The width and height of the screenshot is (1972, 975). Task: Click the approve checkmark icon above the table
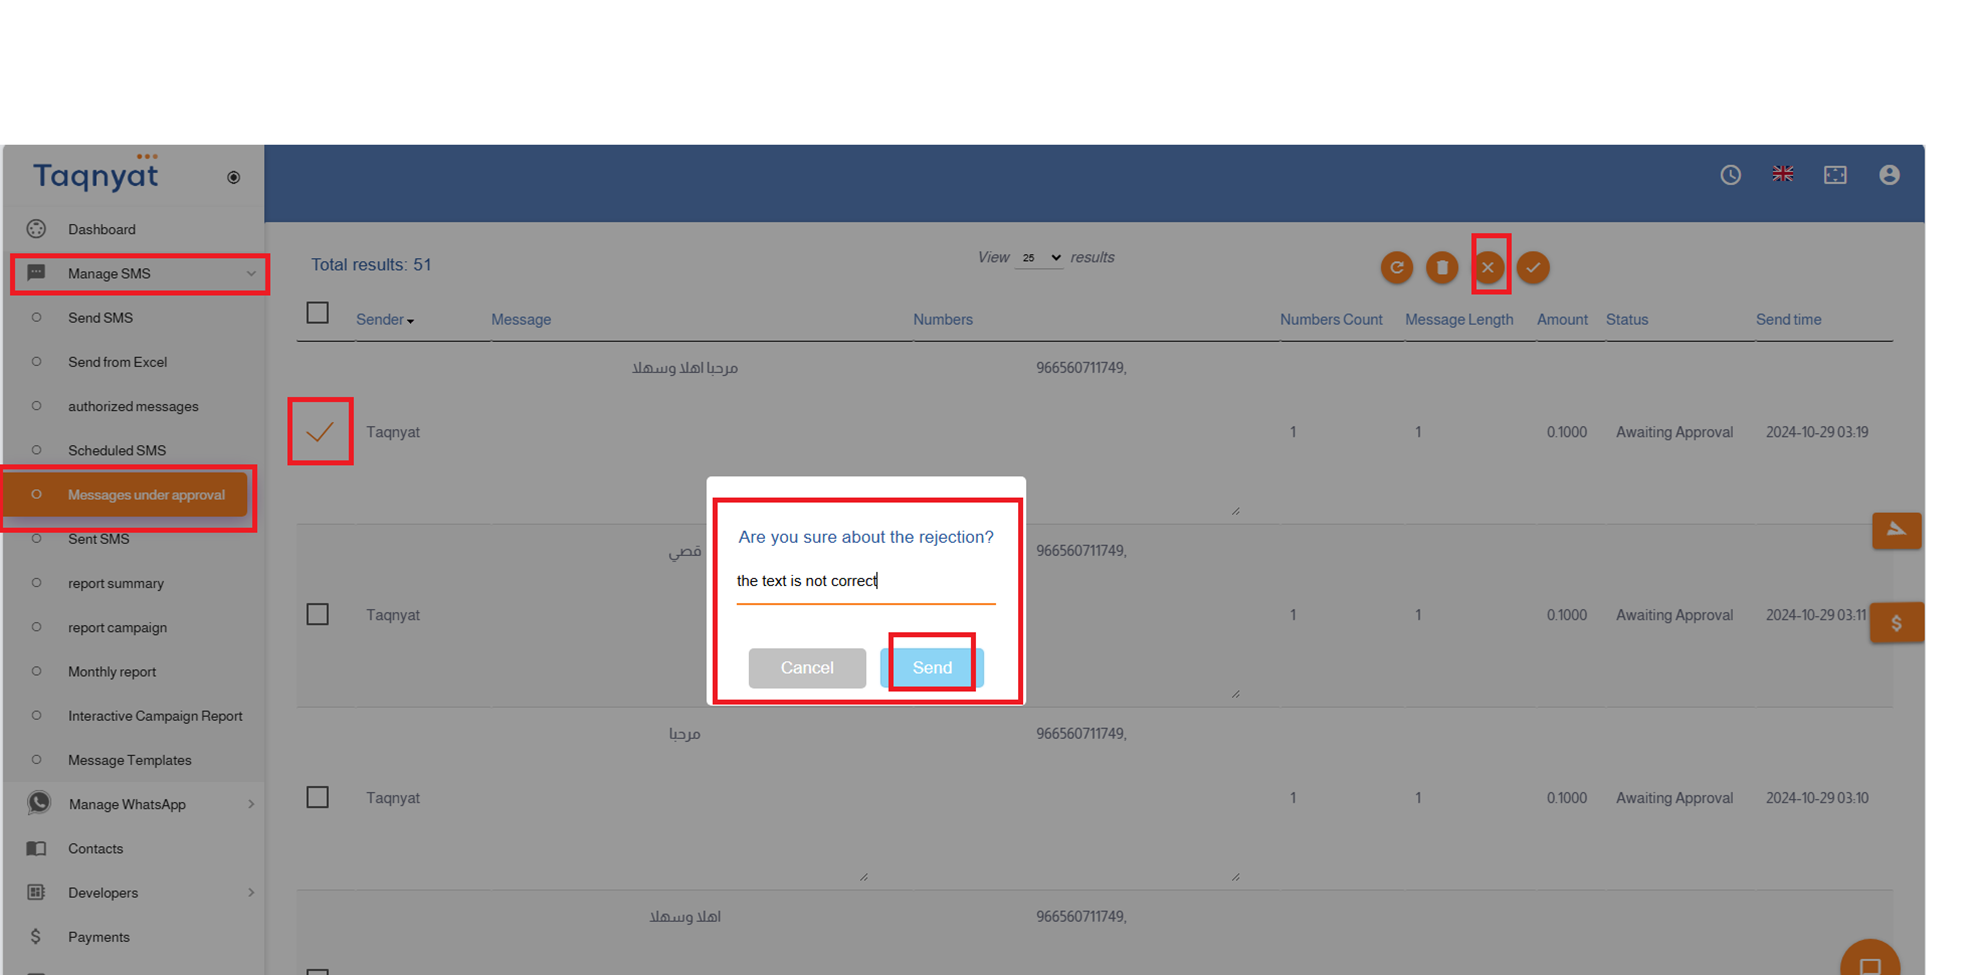1533,267
